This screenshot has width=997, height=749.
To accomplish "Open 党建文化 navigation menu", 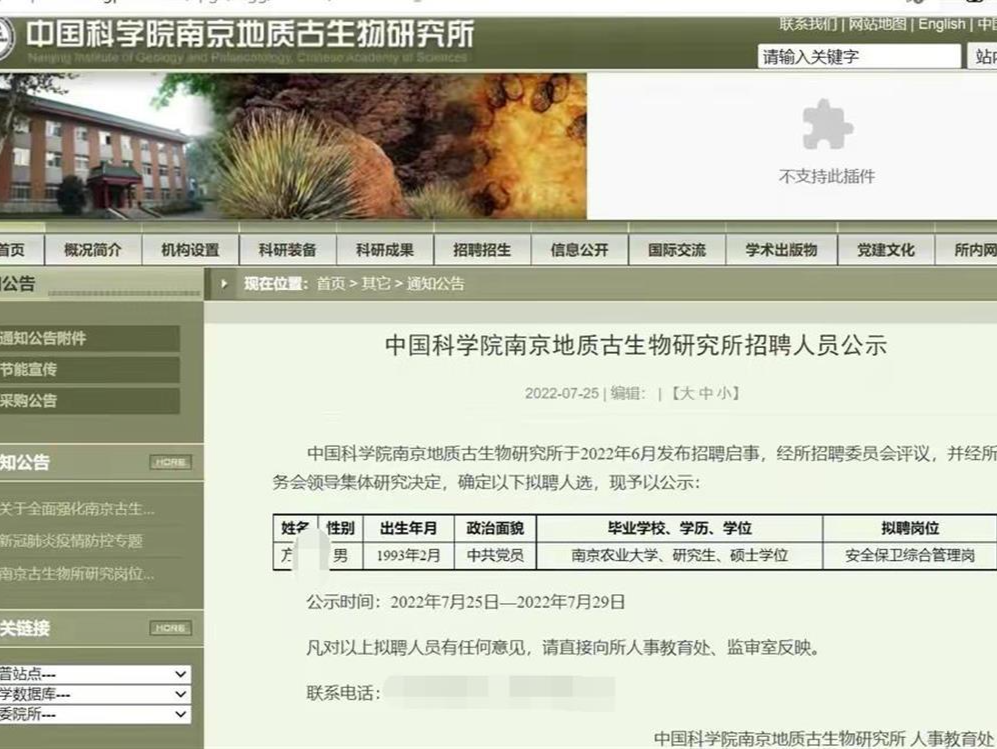I will click(x=886, y=250).
